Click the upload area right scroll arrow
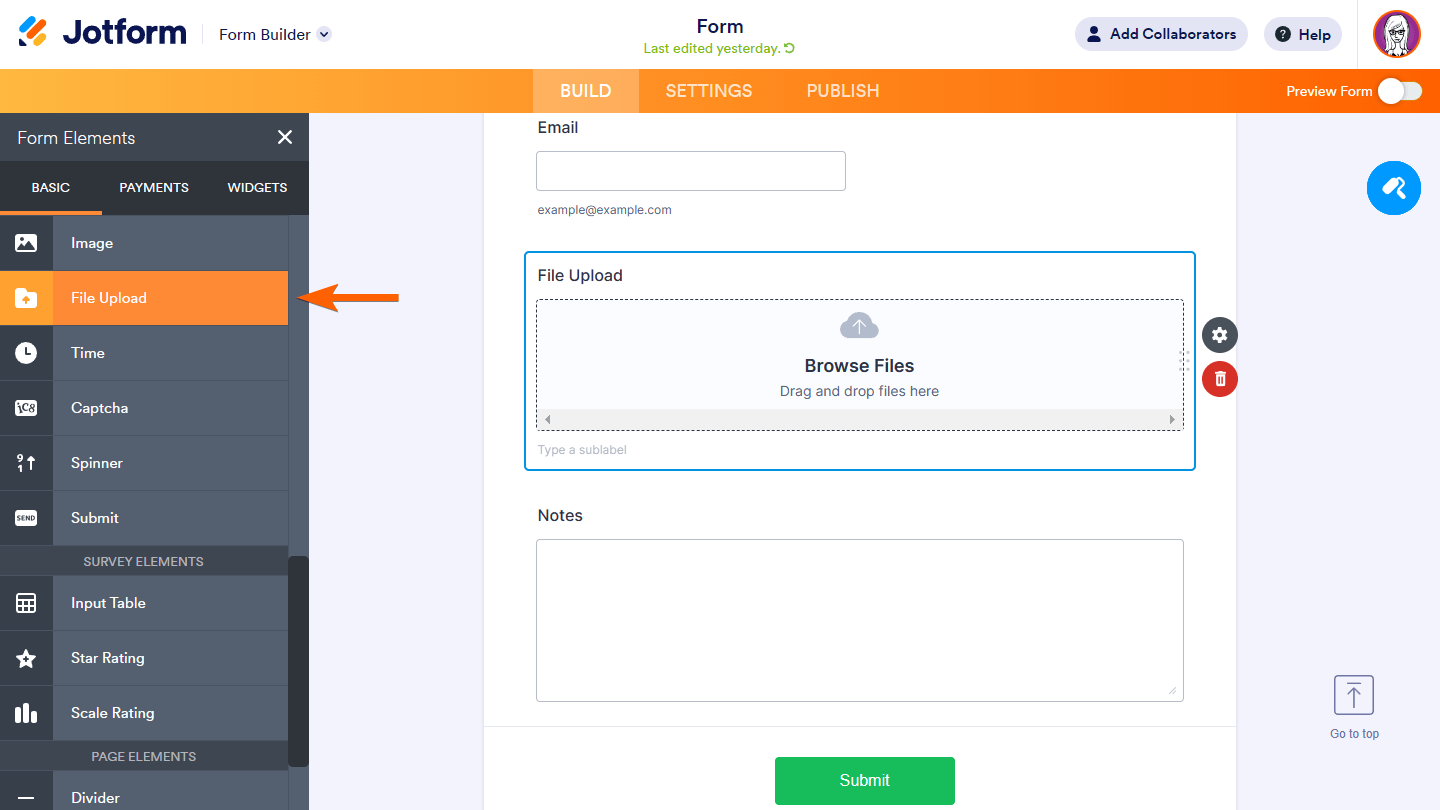The width and height of the screenshot is (1440, 810). (x=1173, y=419)
